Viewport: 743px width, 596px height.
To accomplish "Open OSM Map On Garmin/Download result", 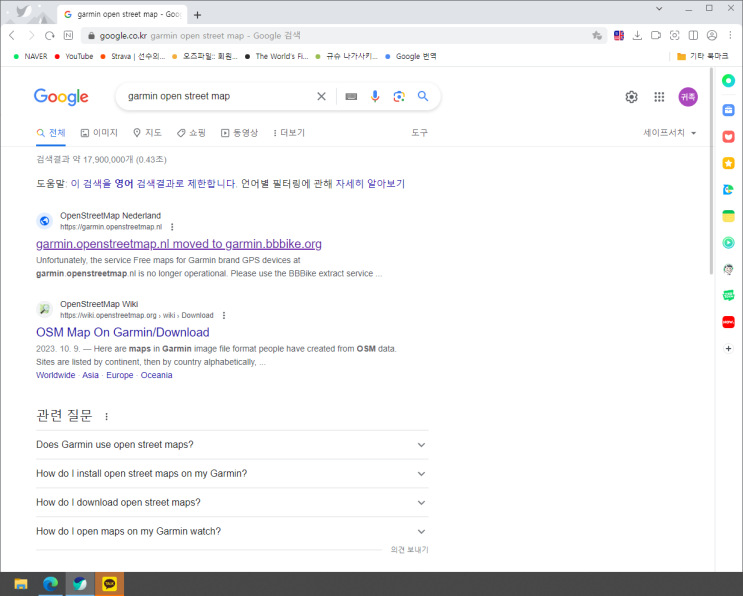I will [123, 333].
